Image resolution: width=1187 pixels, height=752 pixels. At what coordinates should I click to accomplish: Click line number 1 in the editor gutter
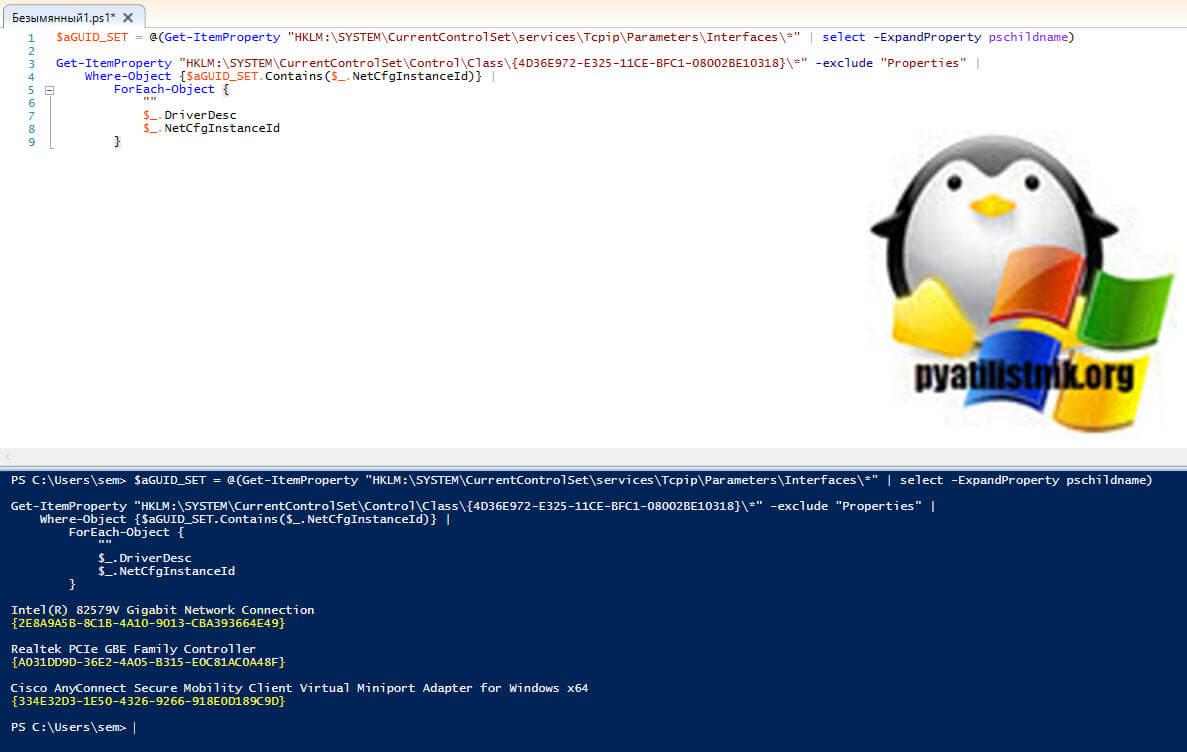click(x=31, y=38)
